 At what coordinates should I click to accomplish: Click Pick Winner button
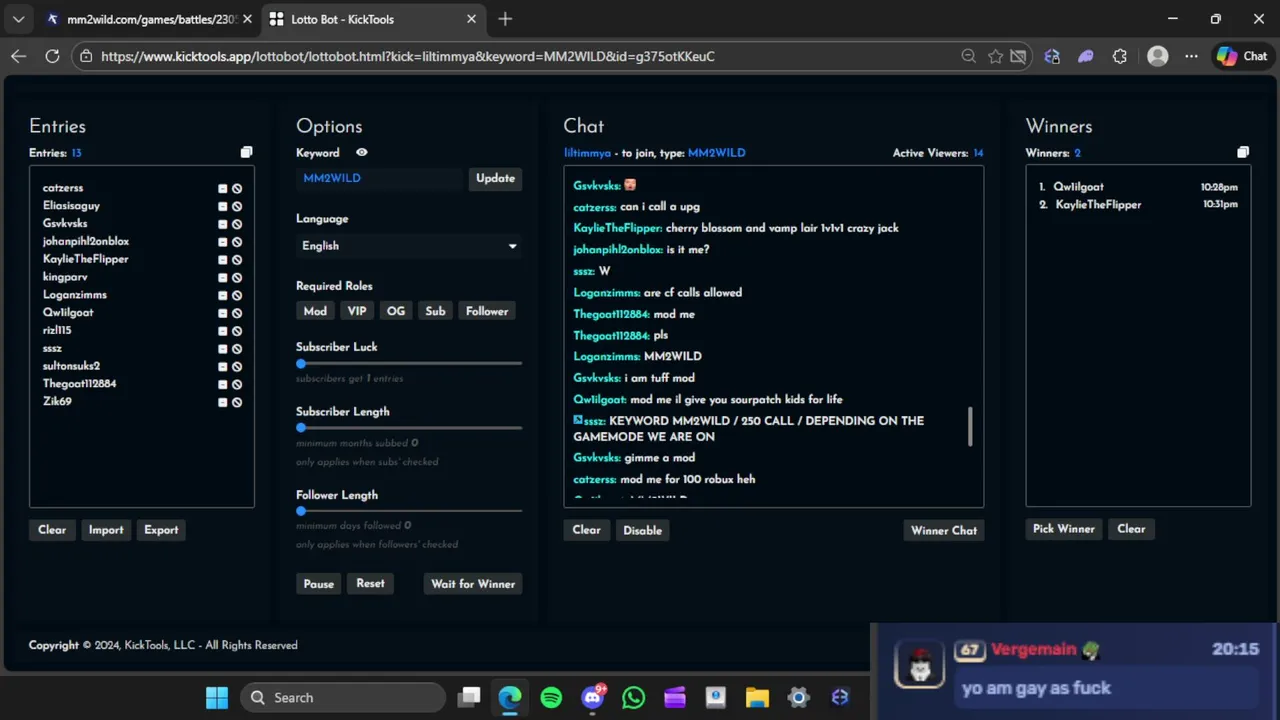coord(1064,529)
